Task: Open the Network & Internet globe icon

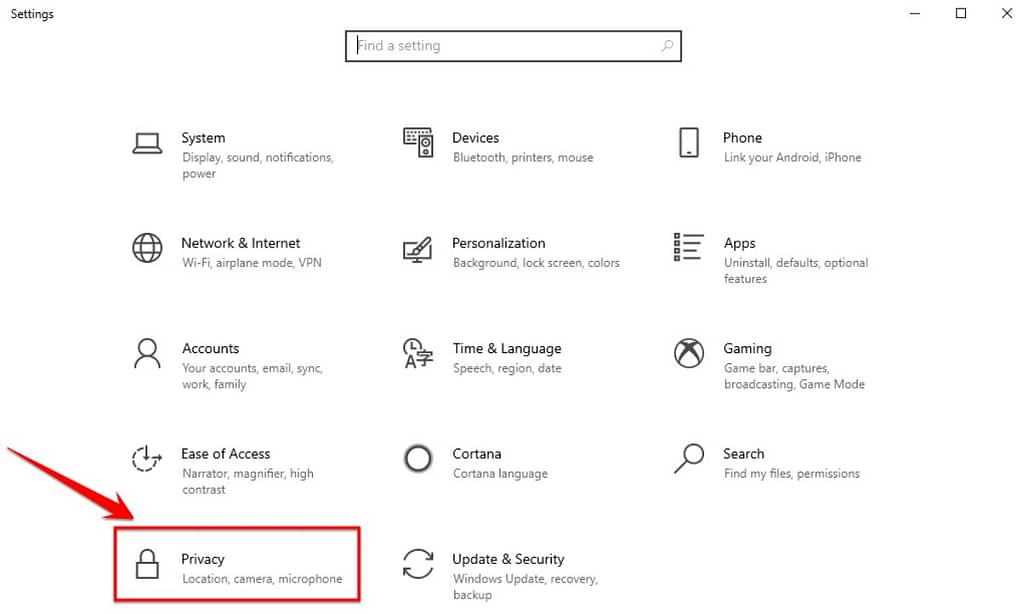Action: coord(147,248)
